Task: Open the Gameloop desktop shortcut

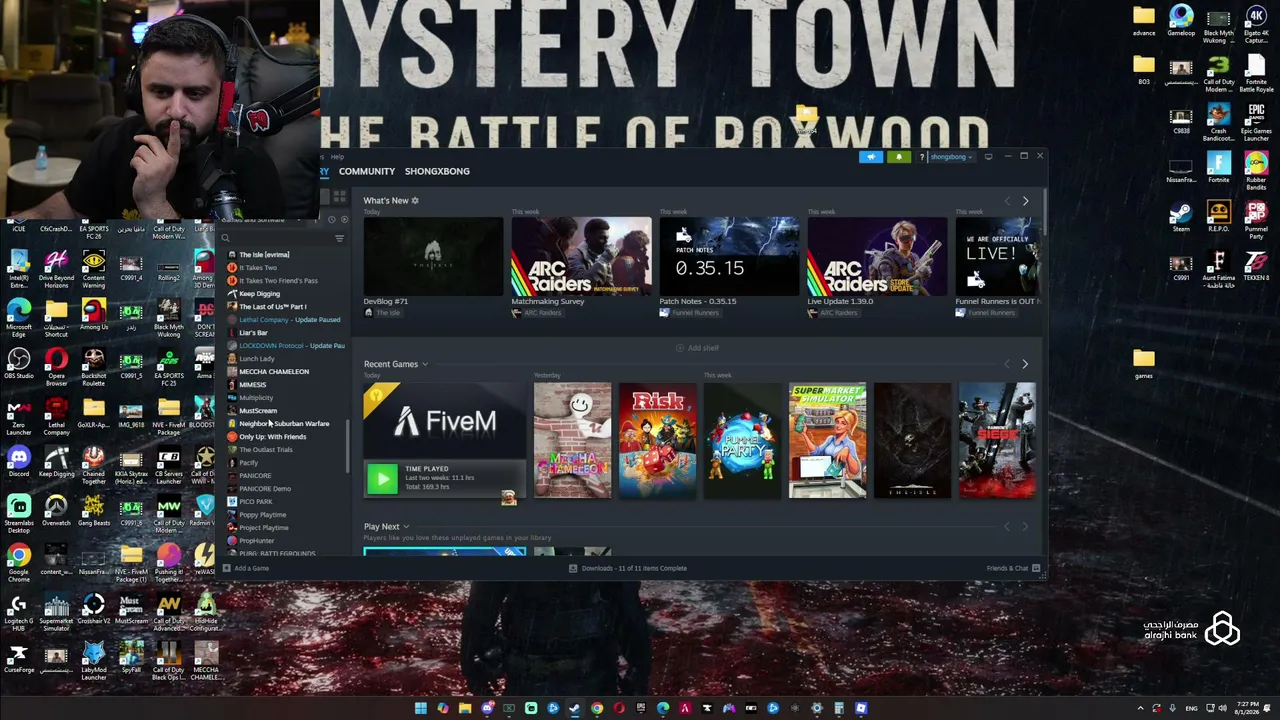Action: point(1181,20)
